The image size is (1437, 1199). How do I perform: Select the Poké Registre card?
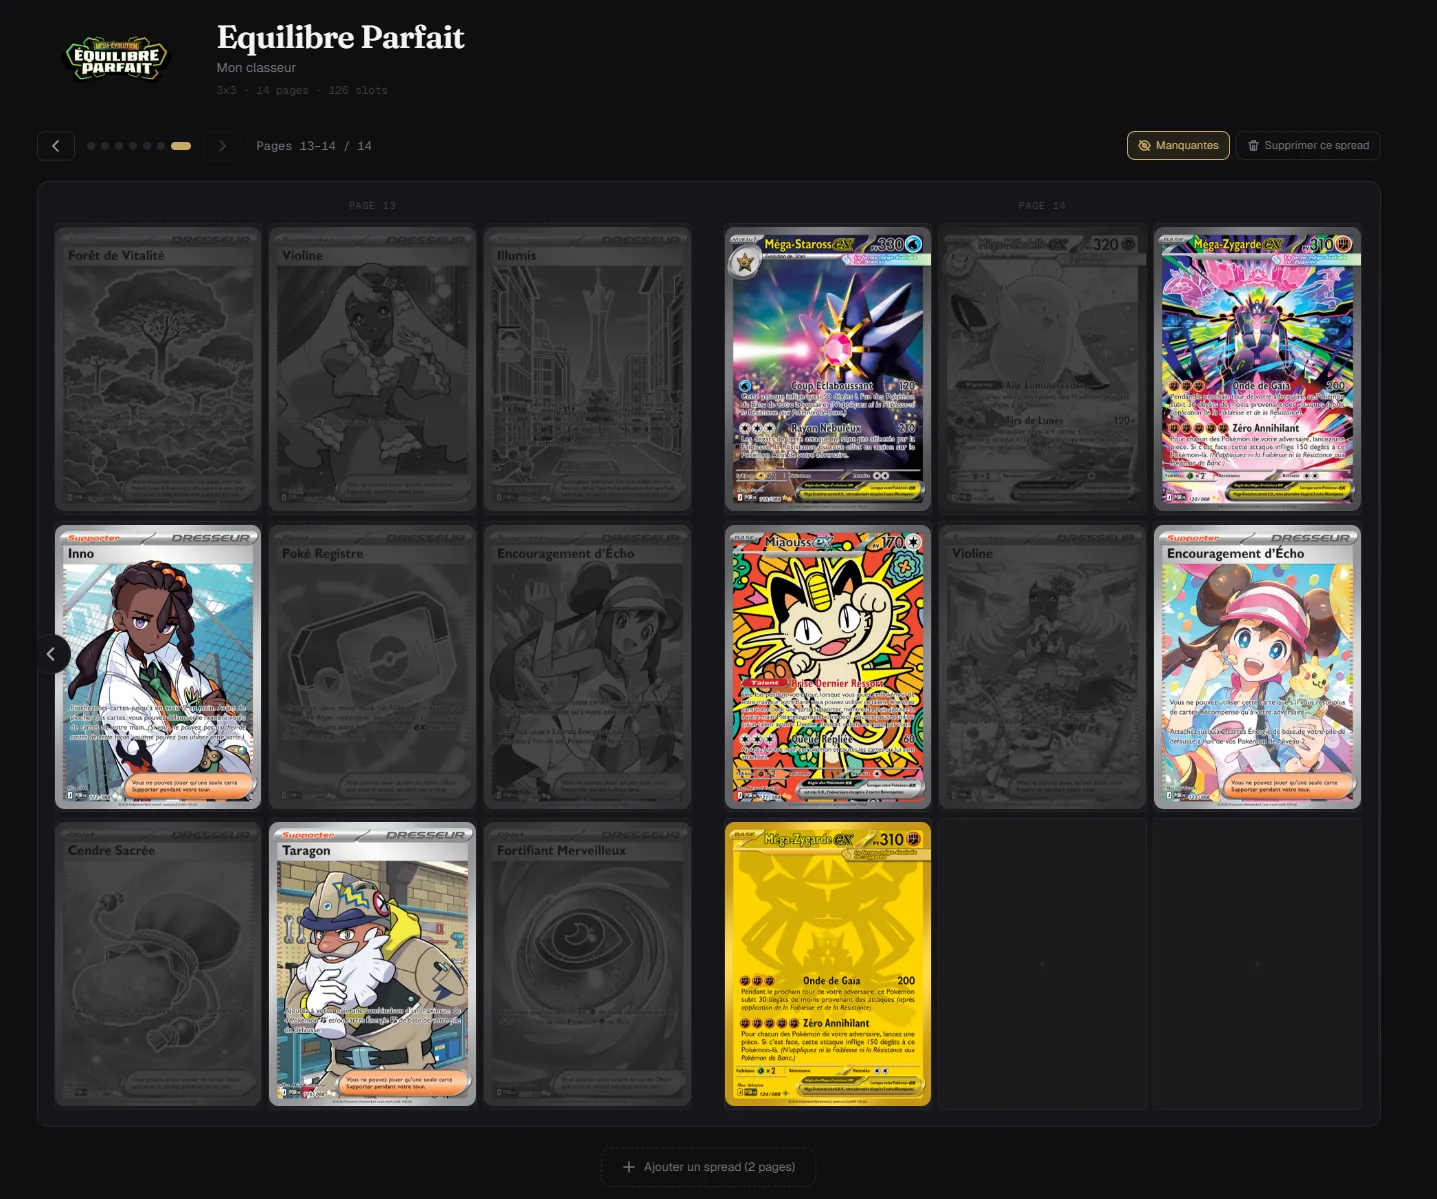(x=372, y=666)
